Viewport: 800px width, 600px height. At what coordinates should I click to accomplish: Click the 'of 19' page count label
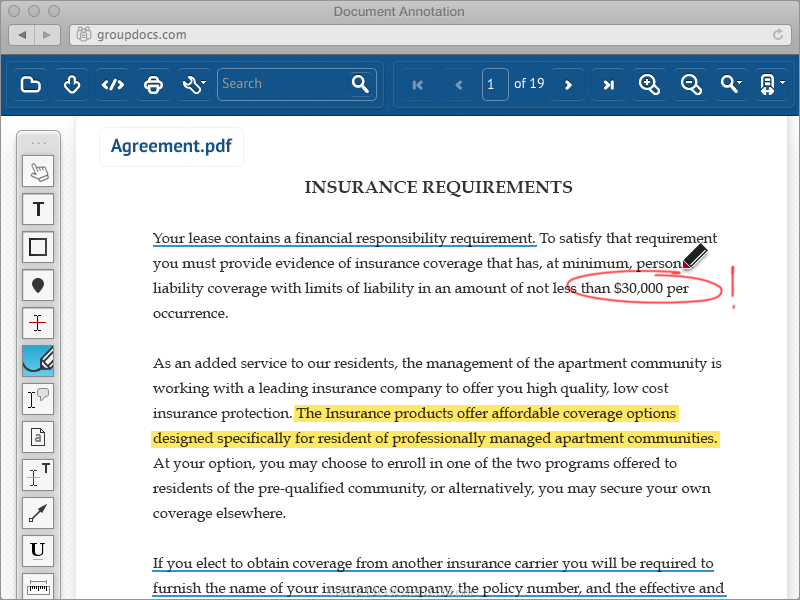[x=529, y=84]
